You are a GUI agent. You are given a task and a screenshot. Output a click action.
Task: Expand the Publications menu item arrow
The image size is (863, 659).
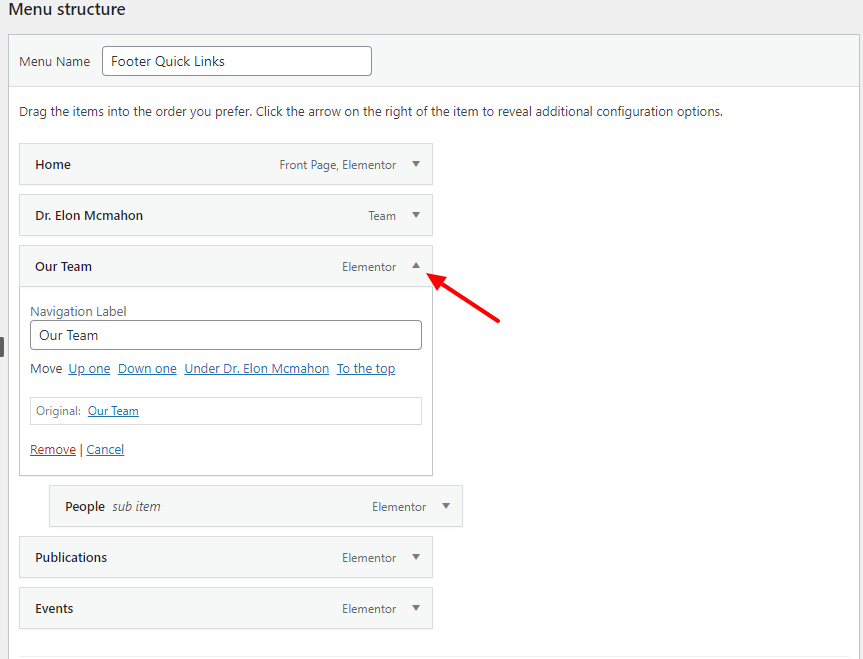[x=416, y=558]
